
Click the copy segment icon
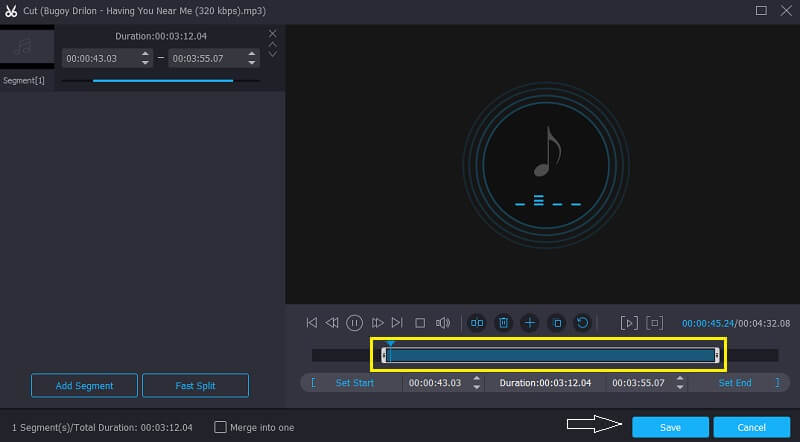[x=557, y=323]
